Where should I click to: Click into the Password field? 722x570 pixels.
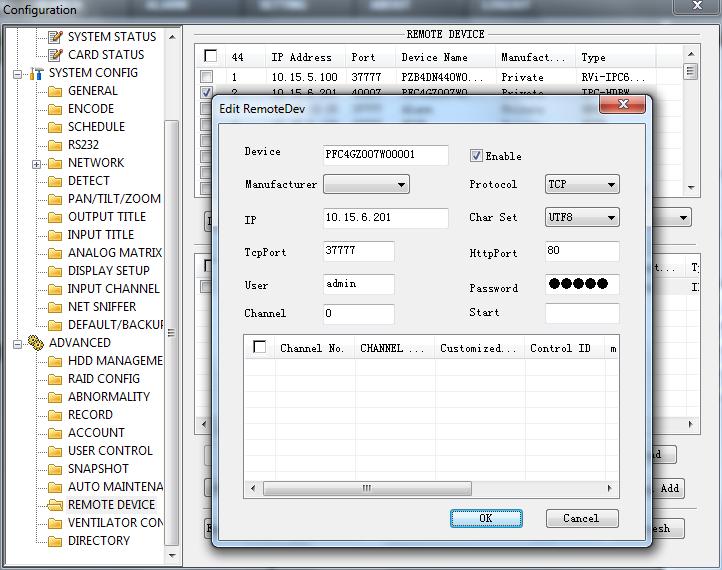pos(582,284)
